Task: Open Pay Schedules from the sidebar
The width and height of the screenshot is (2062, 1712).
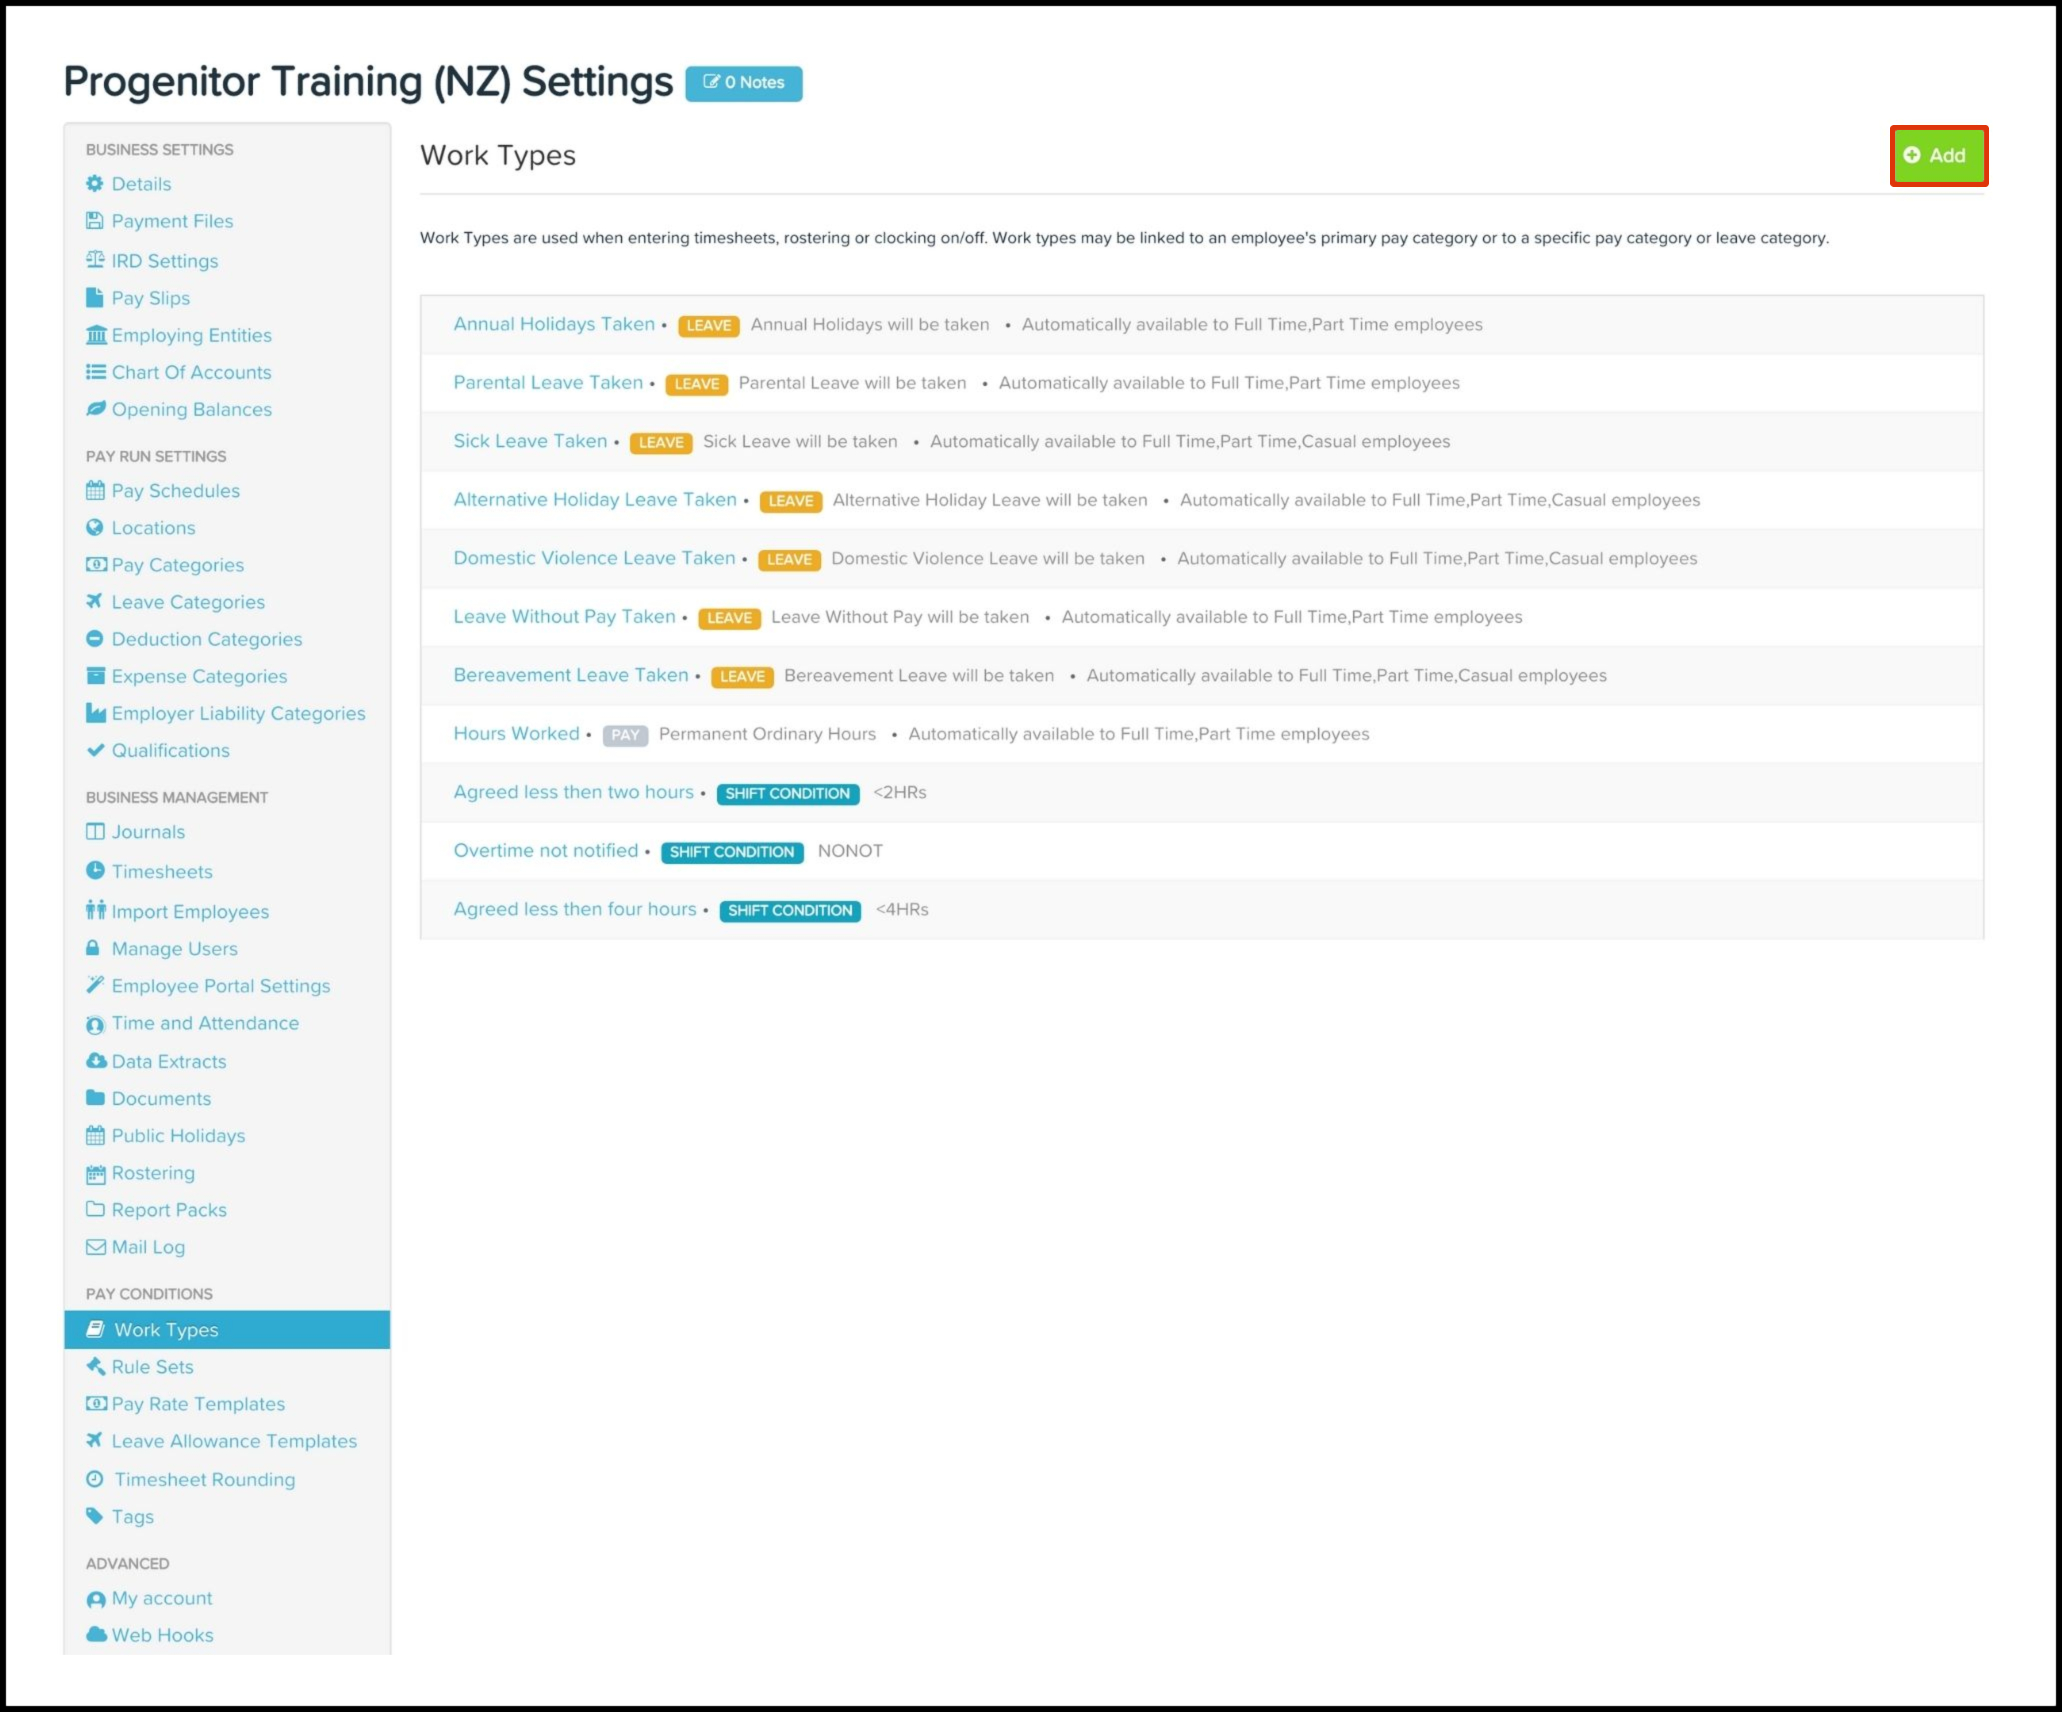Action: click(x=175, y=491)
